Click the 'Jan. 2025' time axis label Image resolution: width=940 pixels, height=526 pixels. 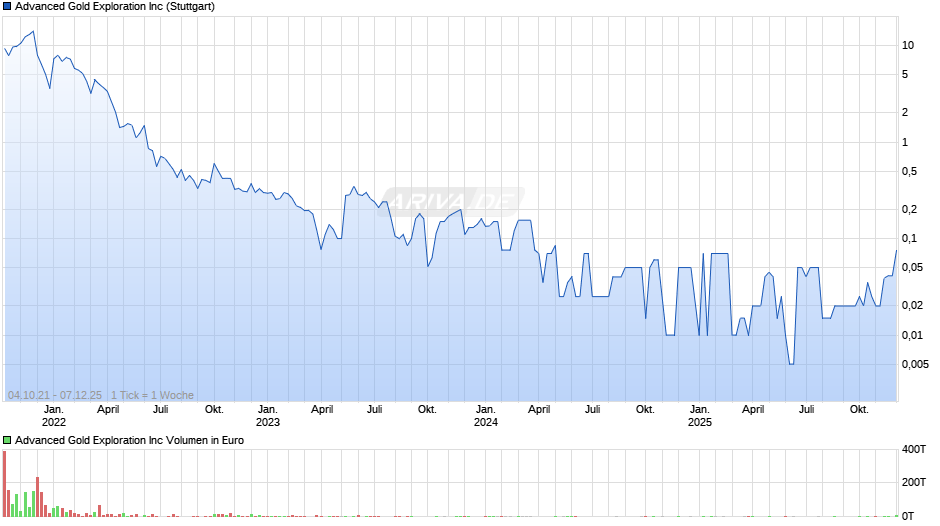point(700,416)
